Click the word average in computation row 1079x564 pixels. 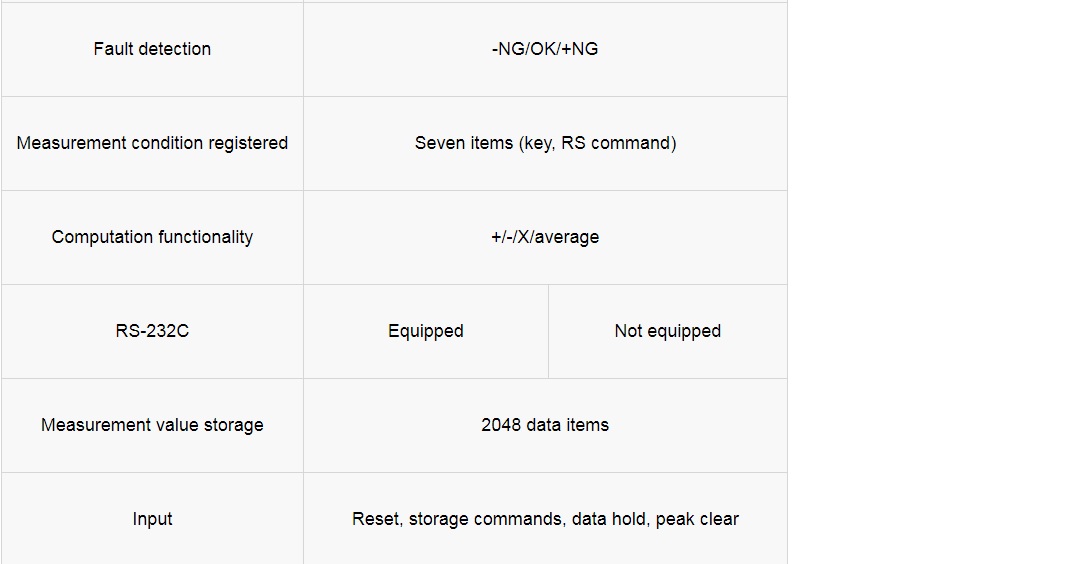tap(567, 238)
